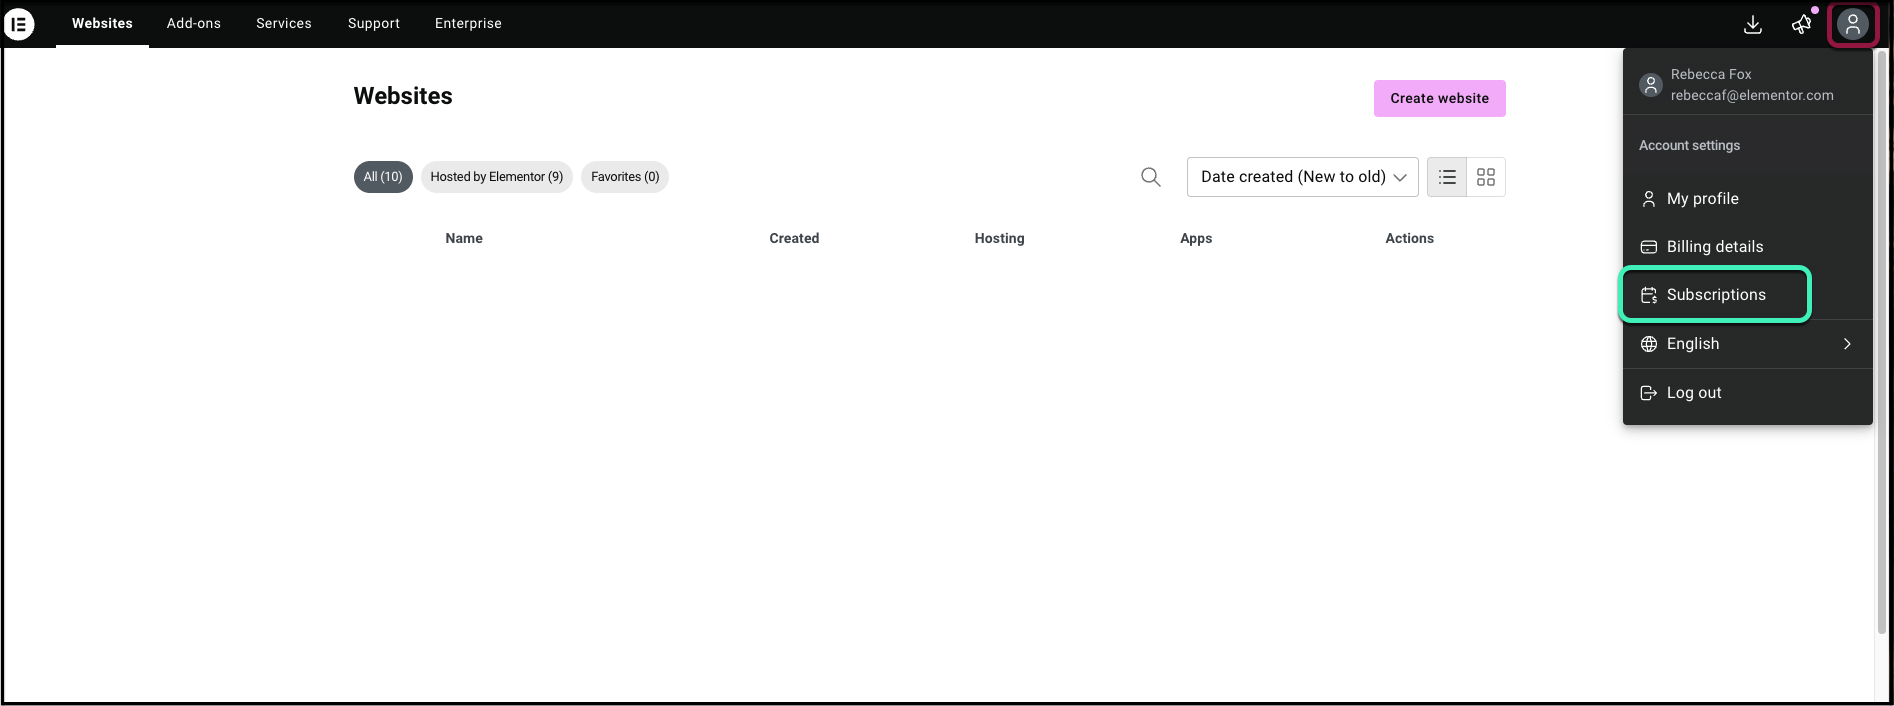This screenshot has width=1894, height=706.
Task: Show Favorites (0) websites
Action: 625,177
